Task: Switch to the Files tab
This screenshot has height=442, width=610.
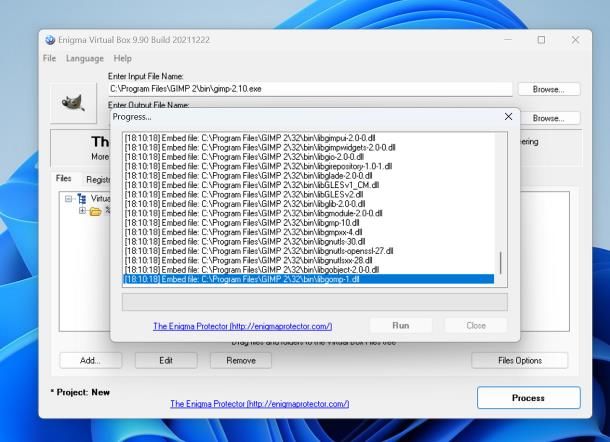Action: click(63, 179)
